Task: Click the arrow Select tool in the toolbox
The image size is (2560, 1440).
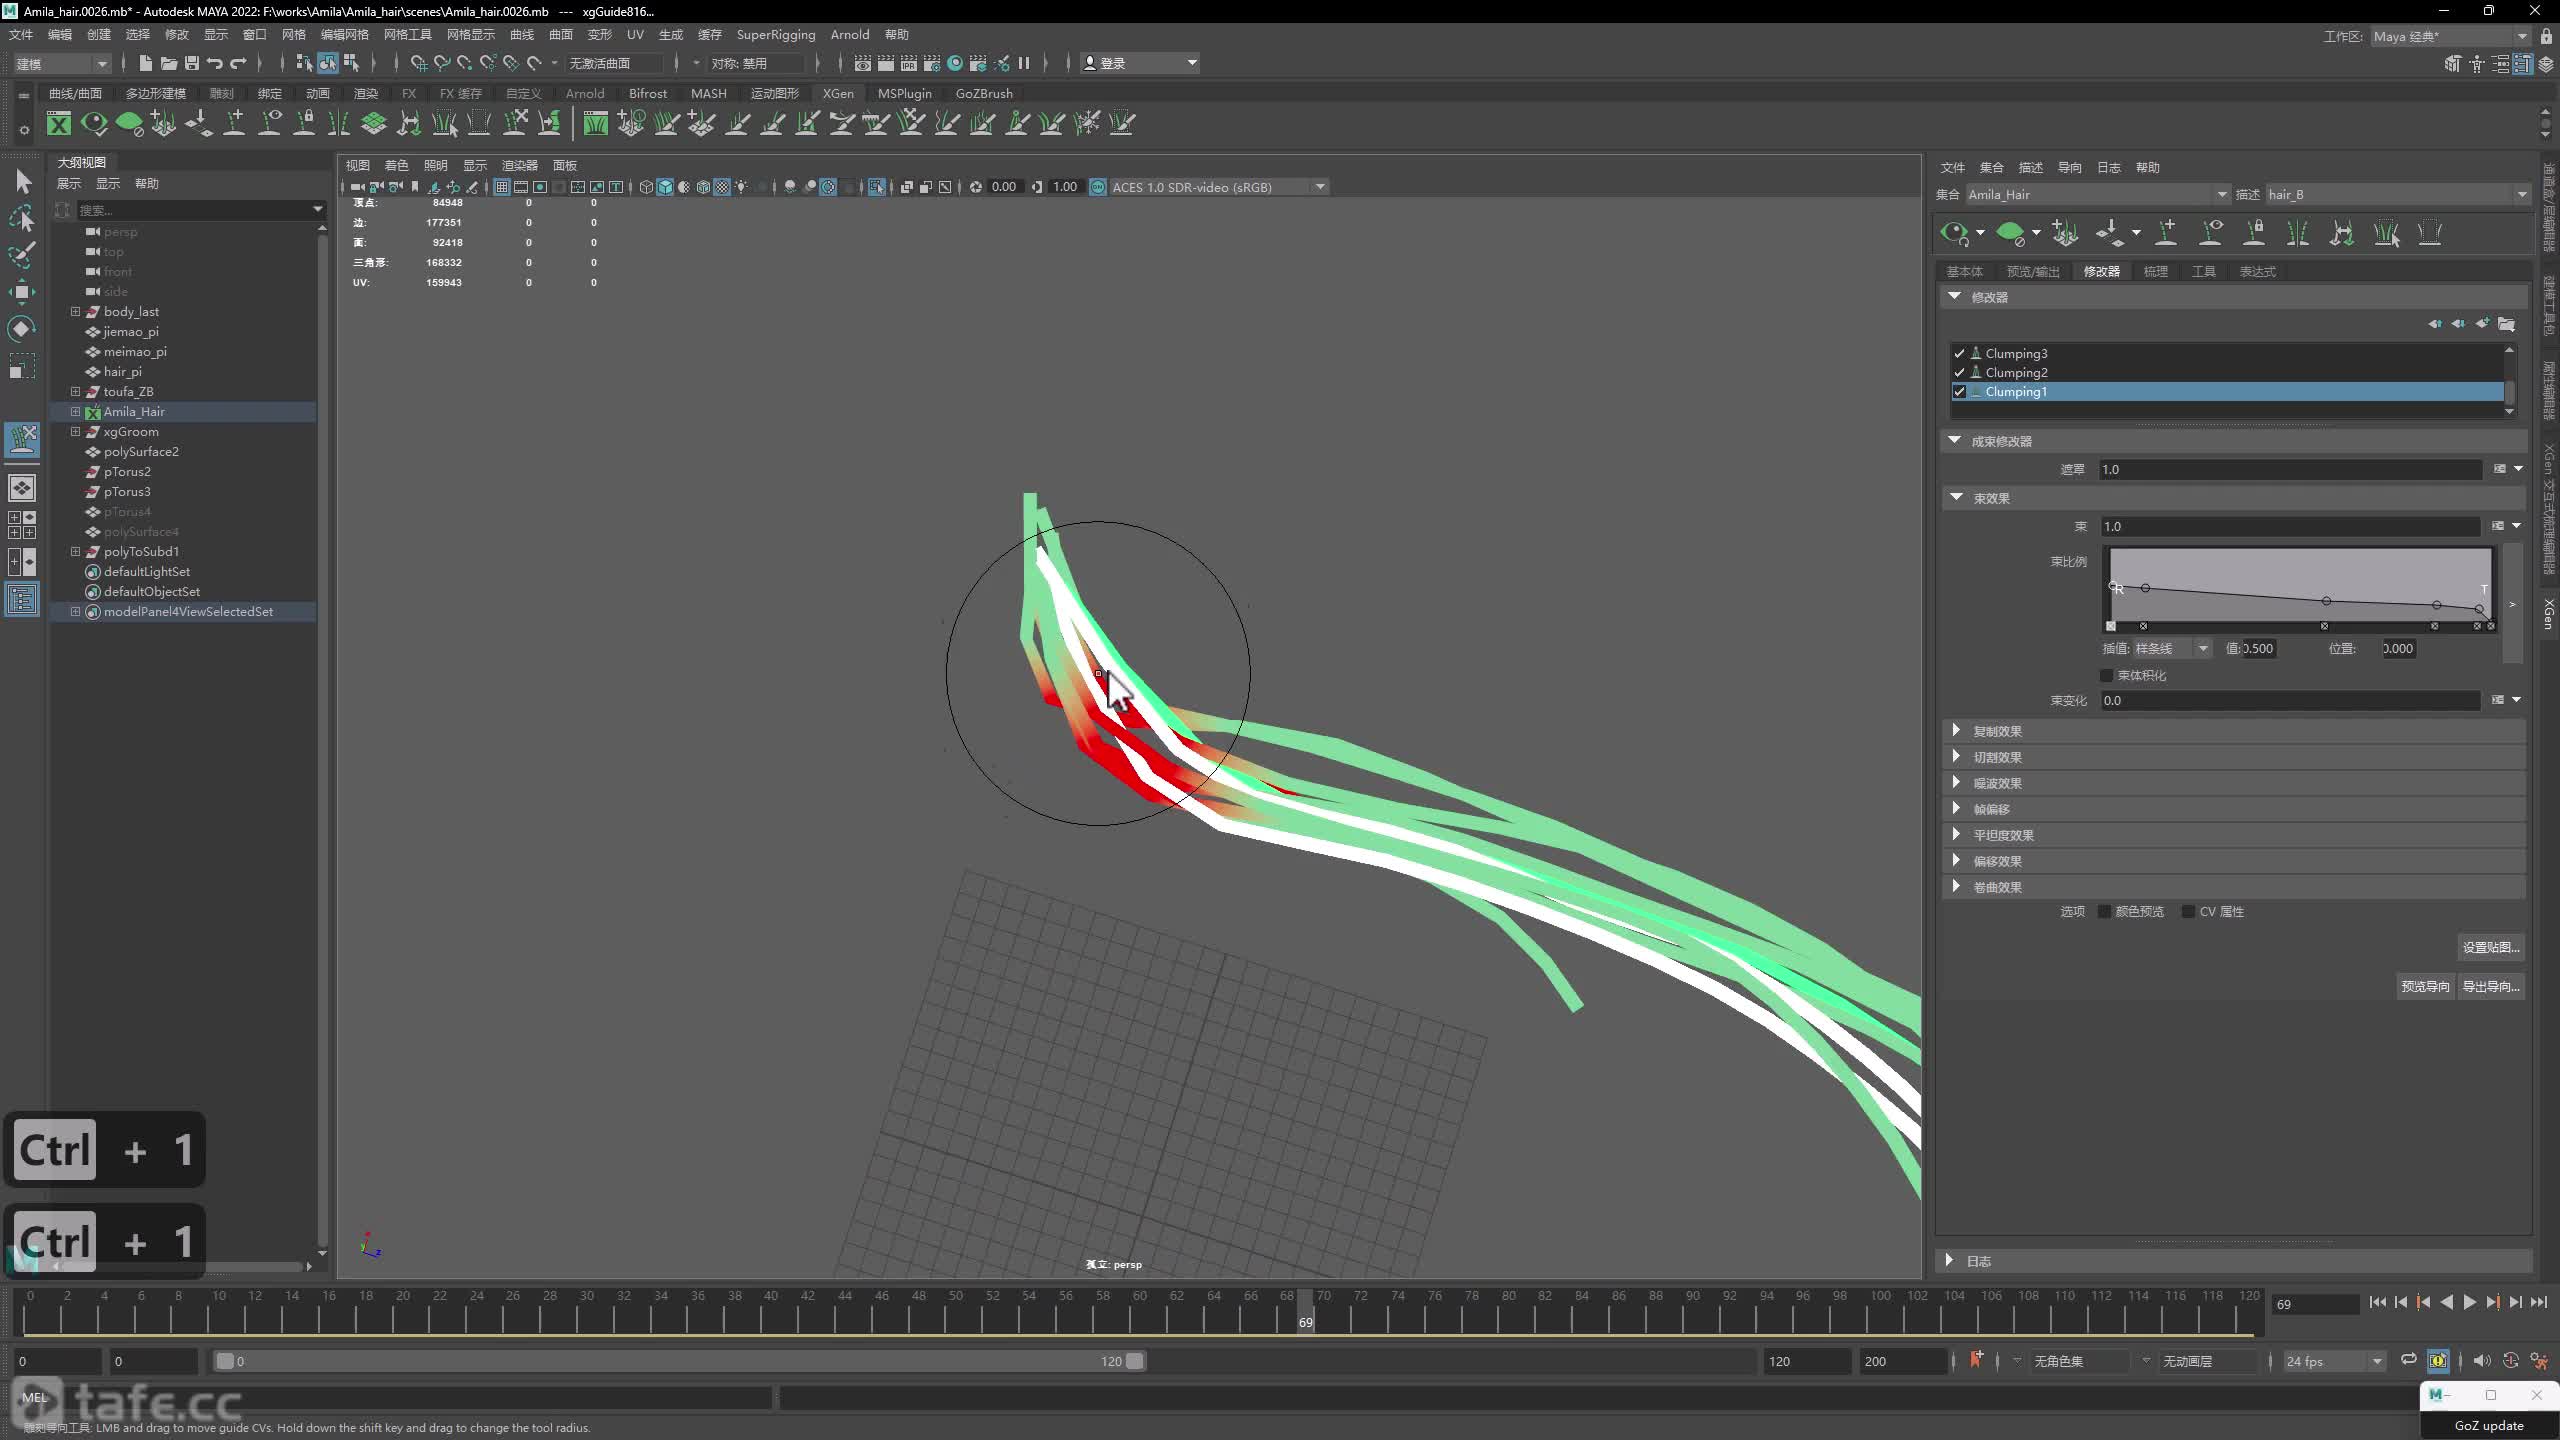Action: pyautogui.click(x=22, y=181)
